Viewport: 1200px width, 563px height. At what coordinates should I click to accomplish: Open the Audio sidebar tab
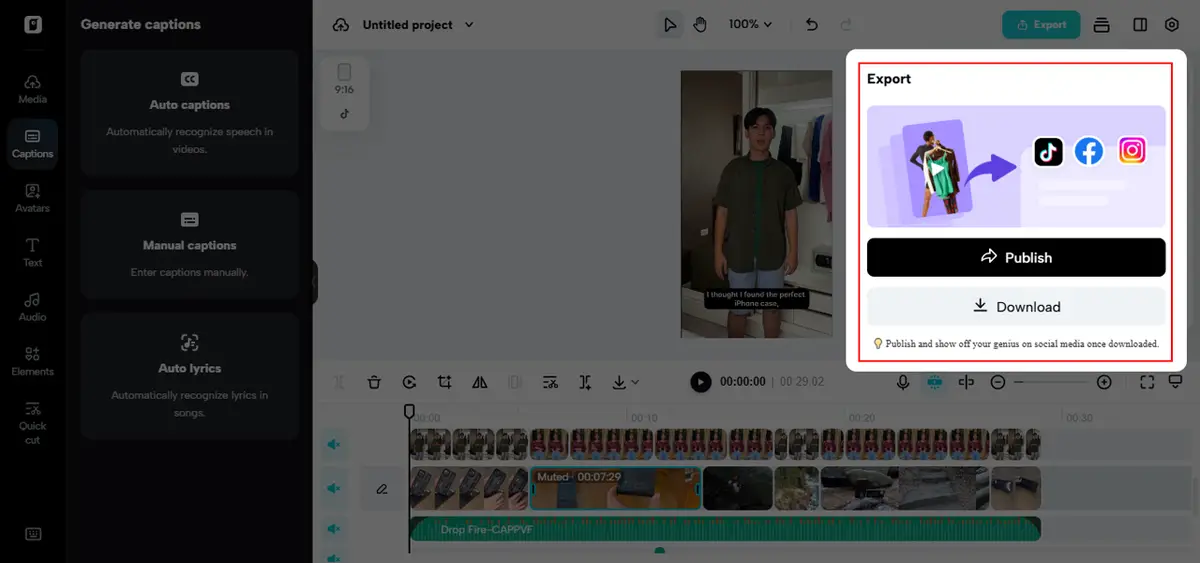[32, 306]
